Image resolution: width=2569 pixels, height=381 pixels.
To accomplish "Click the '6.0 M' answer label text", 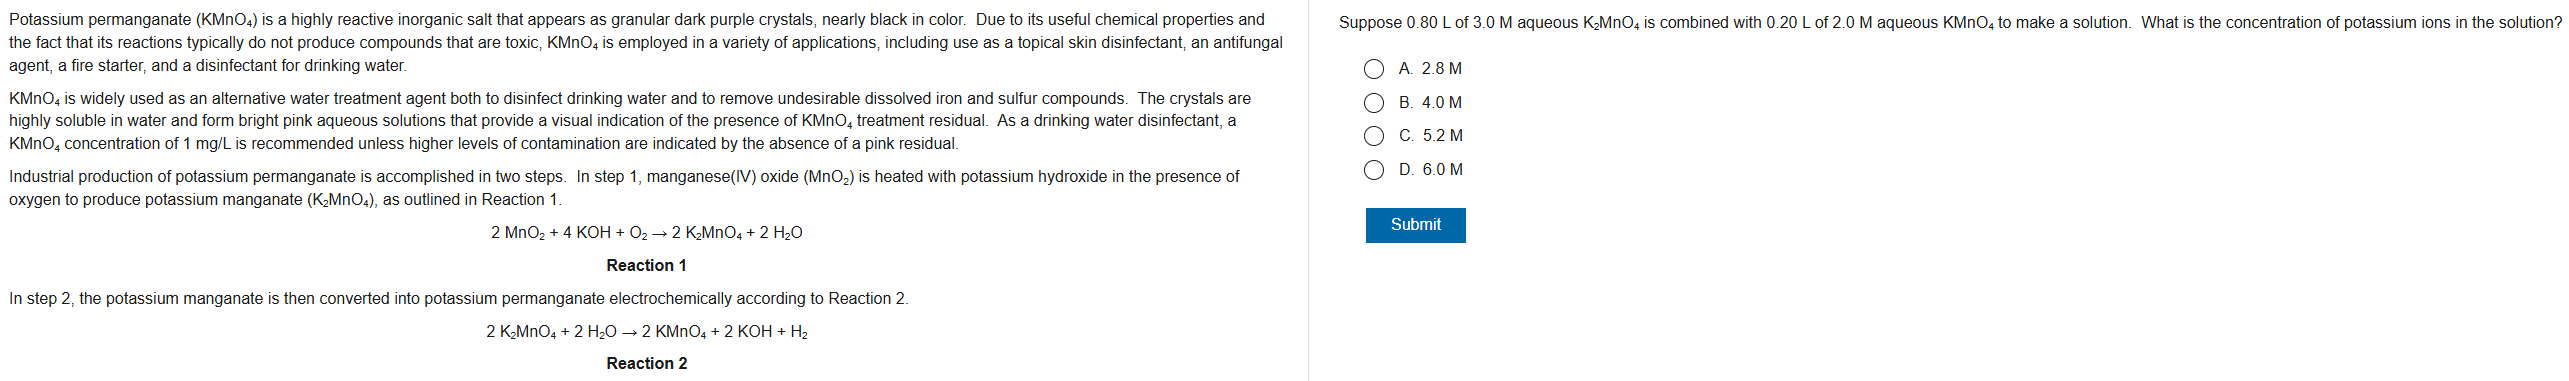I will tap(1442, 170).
